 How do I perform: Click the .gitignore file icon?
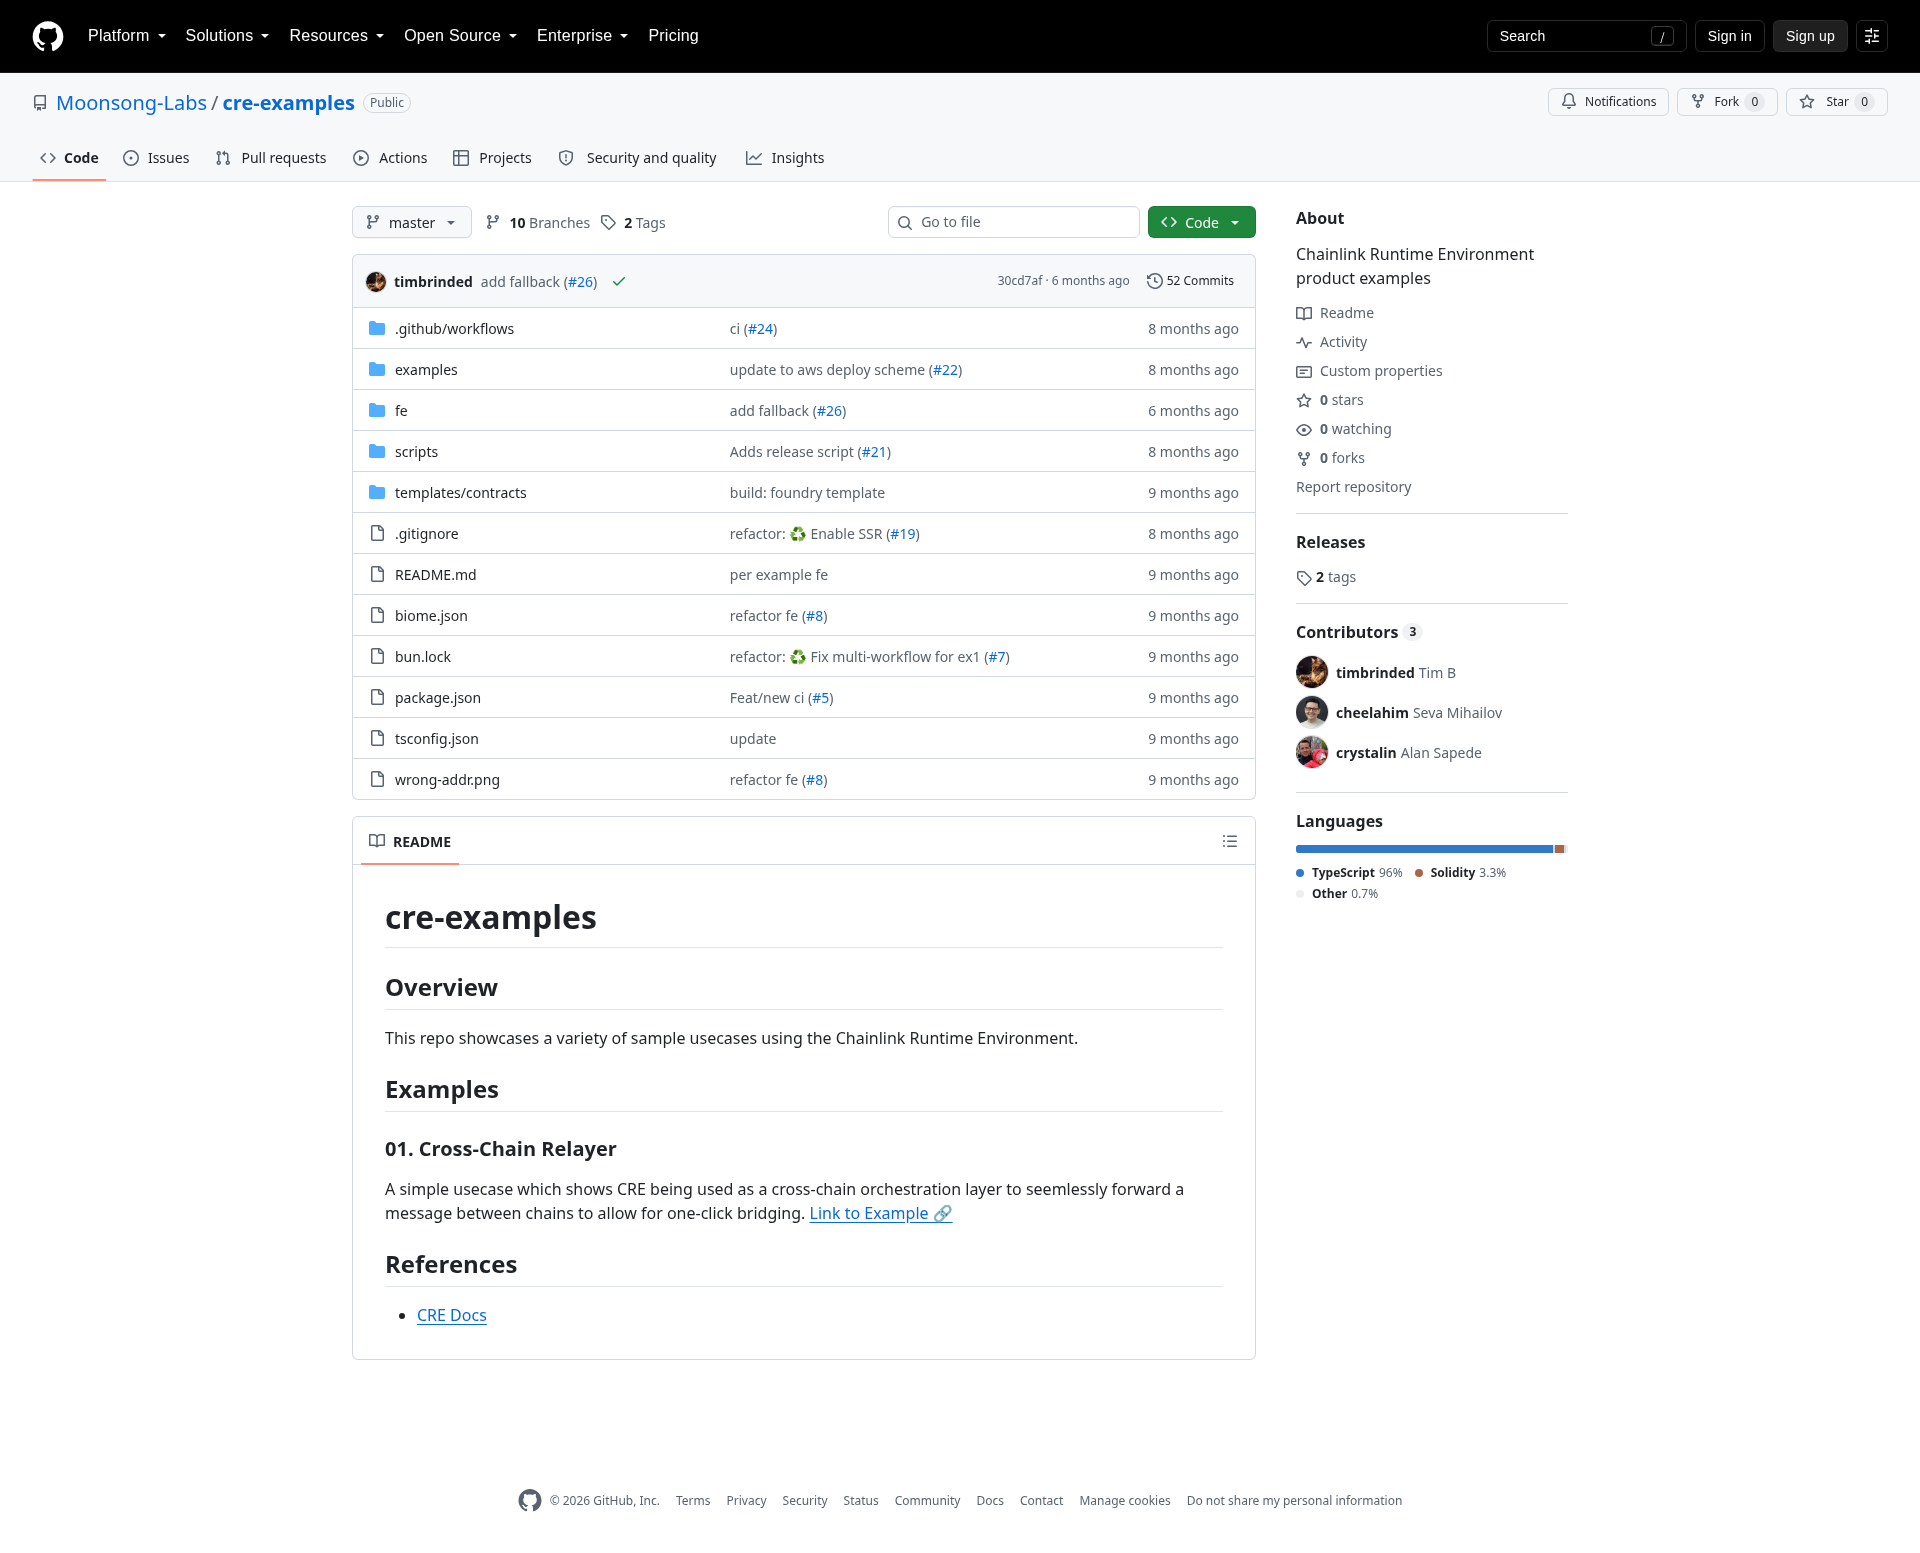coord(377,534)
